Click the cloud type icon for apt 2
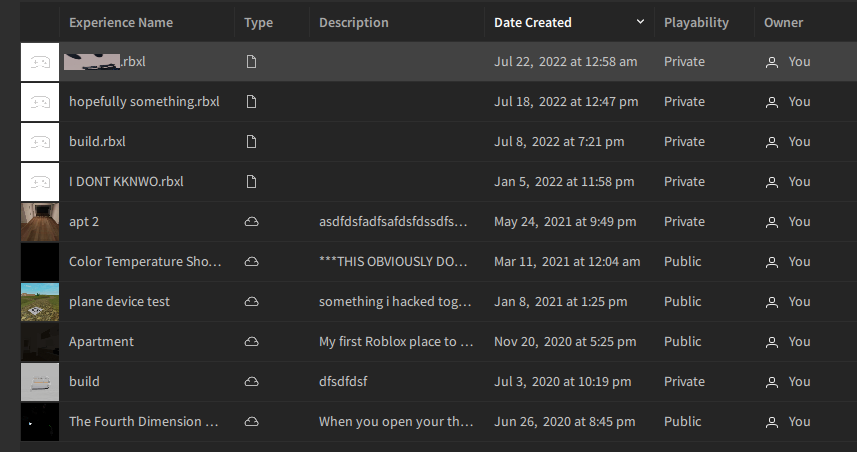 (252, 222)
